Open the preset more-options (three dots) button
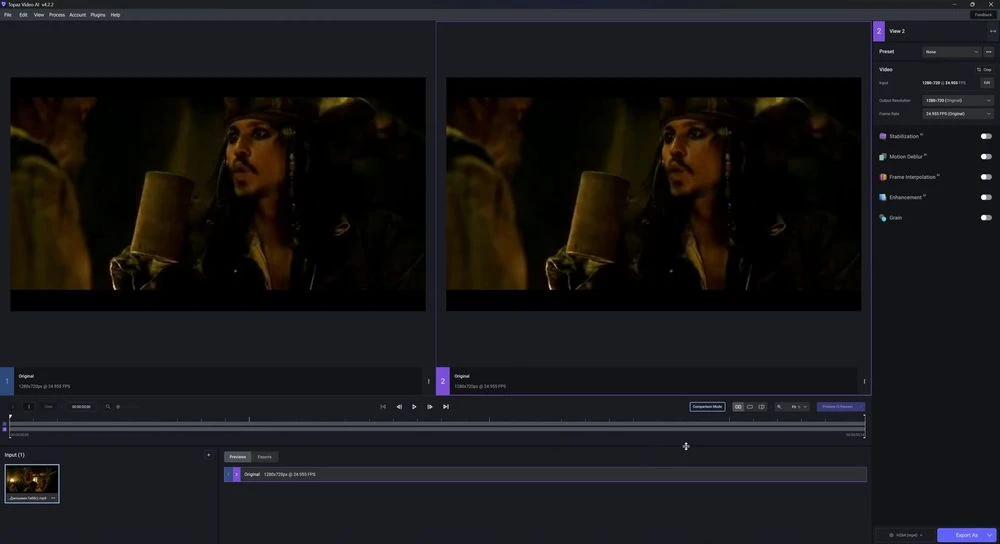The height and width of the screenshot is (544, 1000). (989, 52)
